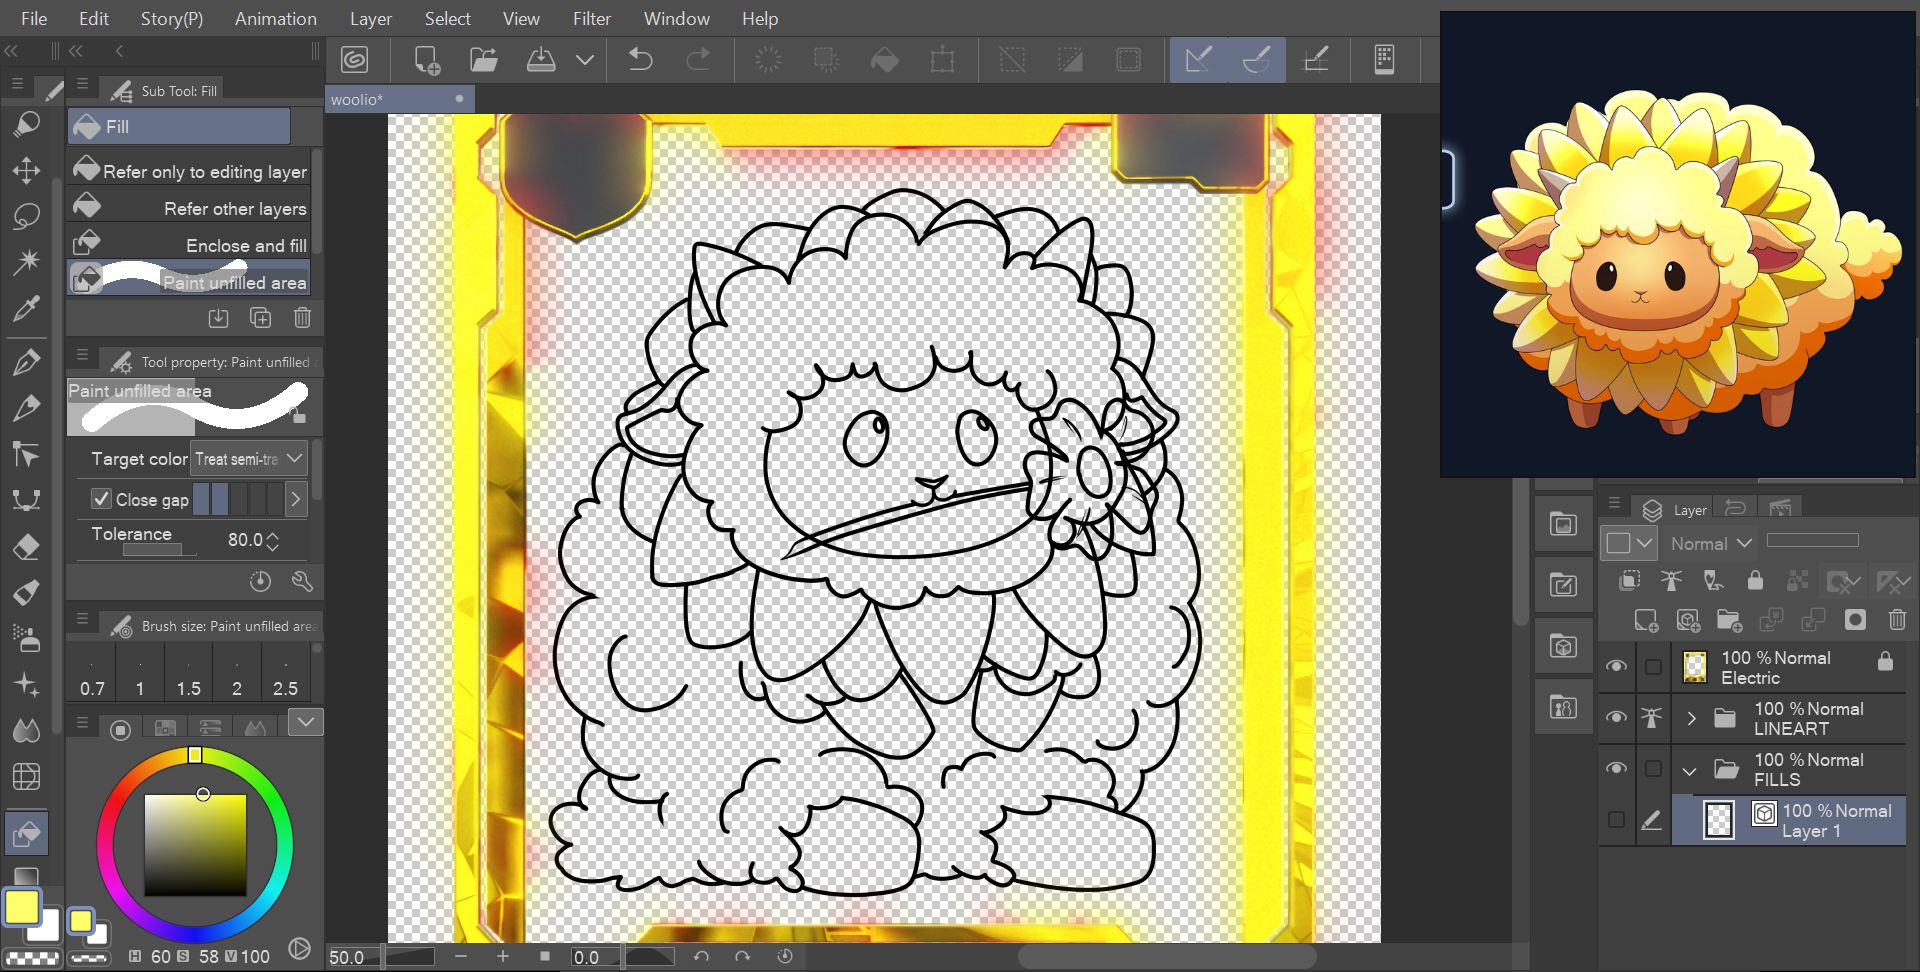1920x972 pixels.
Task: Open the save options dropdown arrow
Action: pyautogui.click(x=585, y=60)
